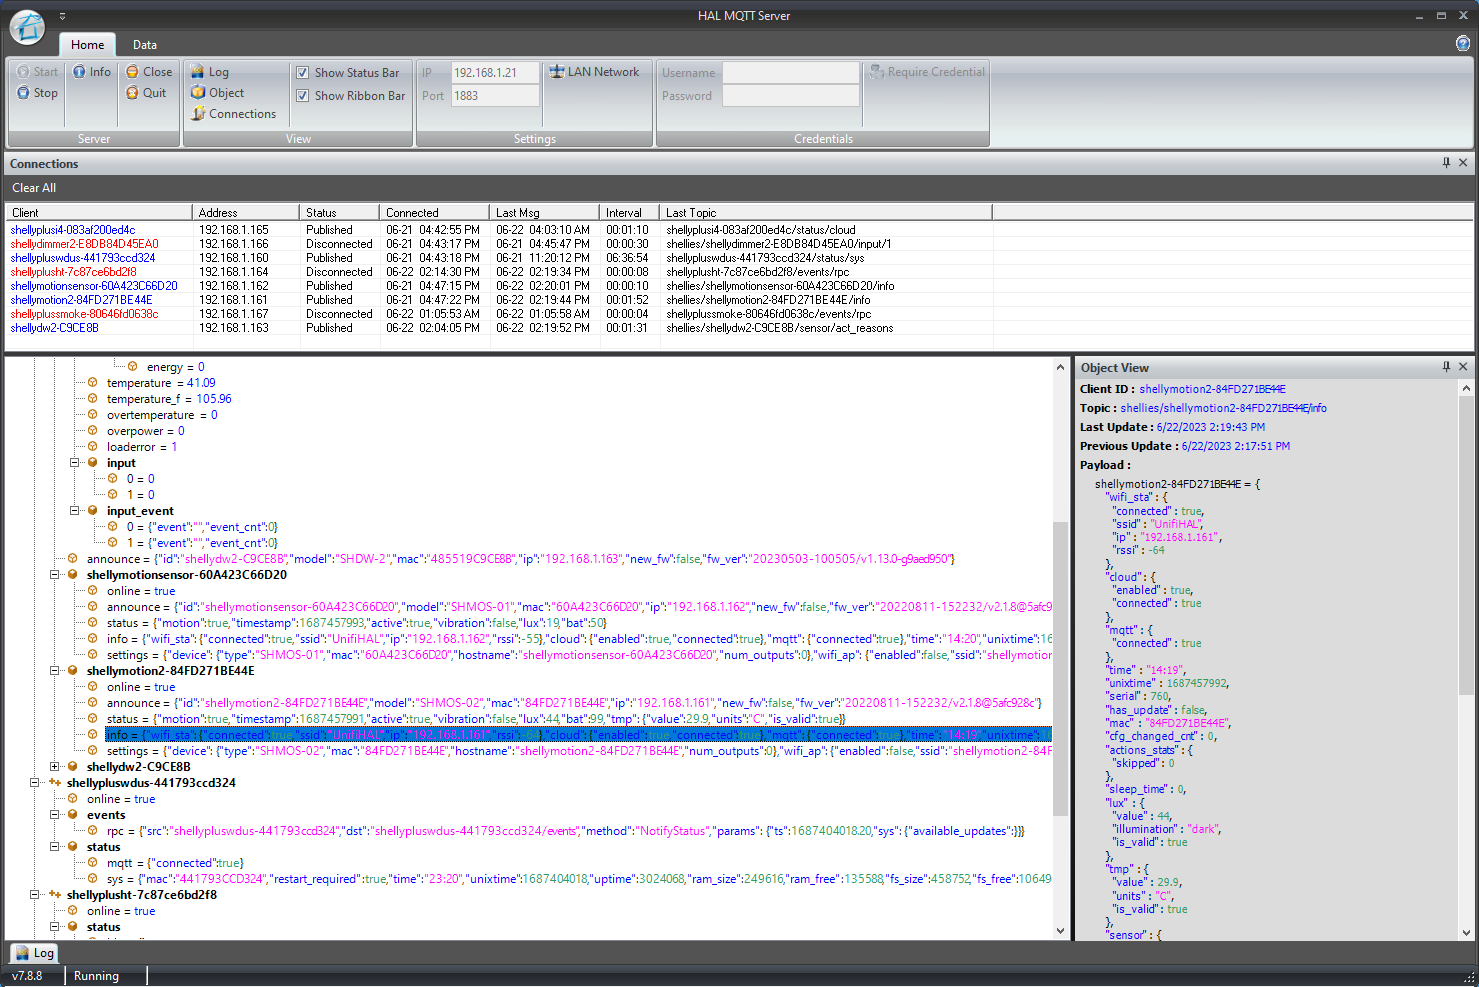Click the shellymotion2-84FD271BE44E device icon
Image resolution: width=1479 pixels, height=987 pixels.
point(73,671)
